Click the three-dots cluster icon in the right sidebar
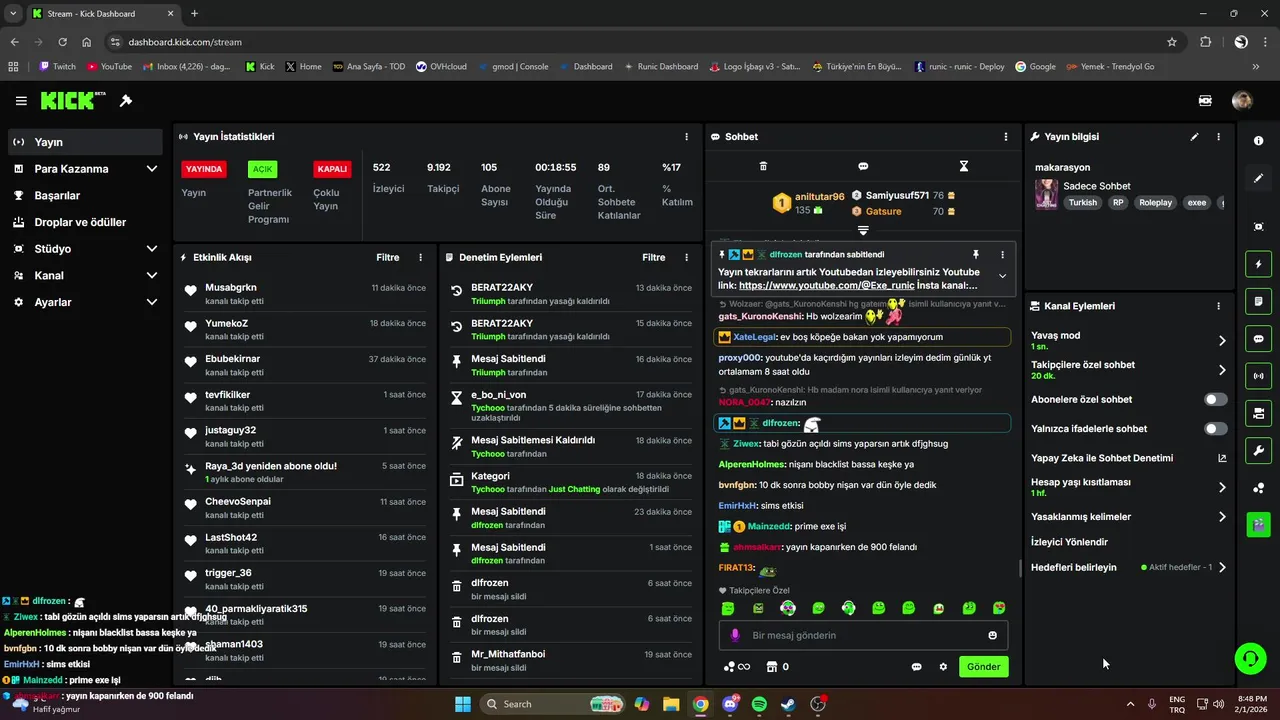1280x720 pixels. tap(1258, 488)
